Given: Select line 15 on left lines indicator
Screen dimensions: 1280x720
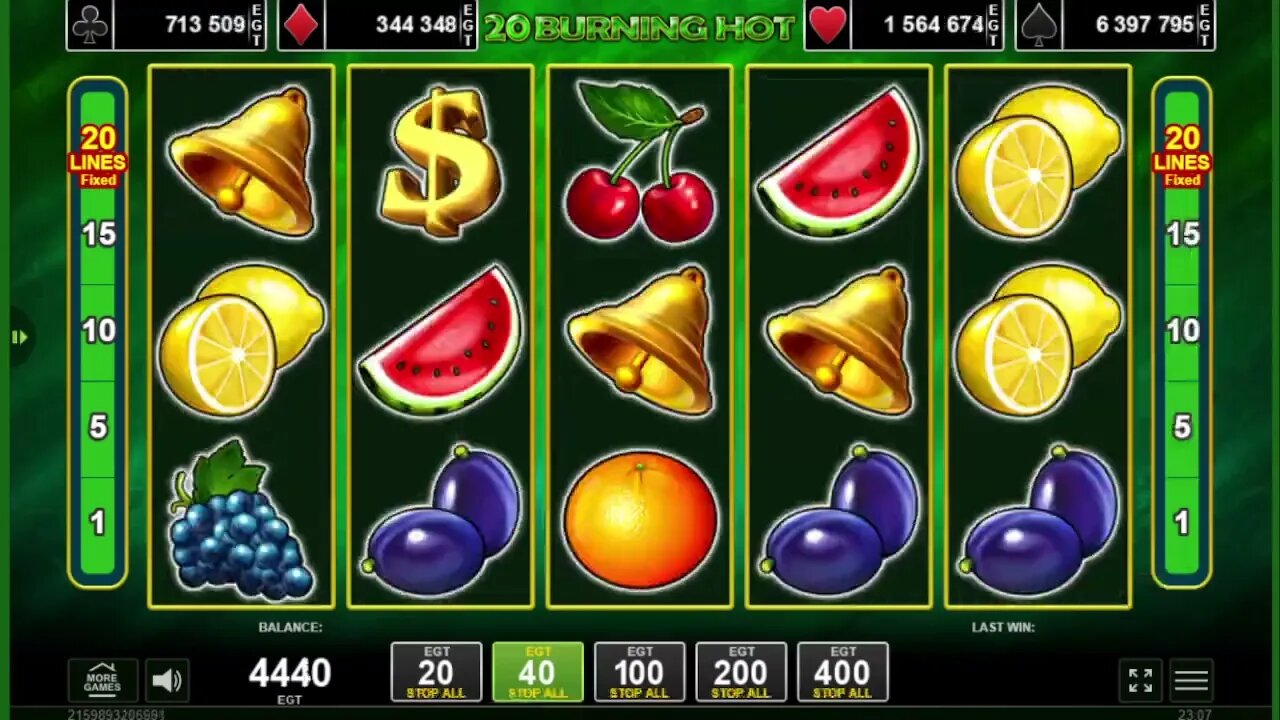Looking at the screenshot, I should pyautogui.click(x=98, y=235).
